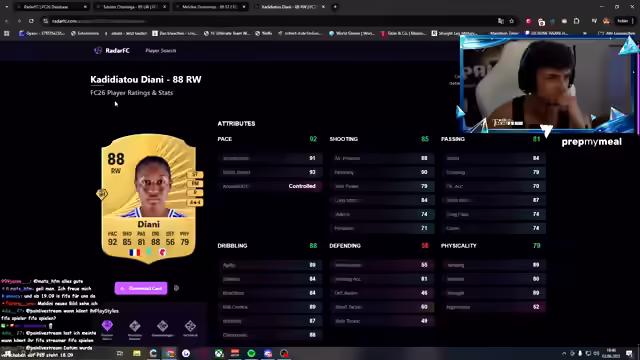Click the 'Controlled' AcceleRATE value

[x=302, y=186]
